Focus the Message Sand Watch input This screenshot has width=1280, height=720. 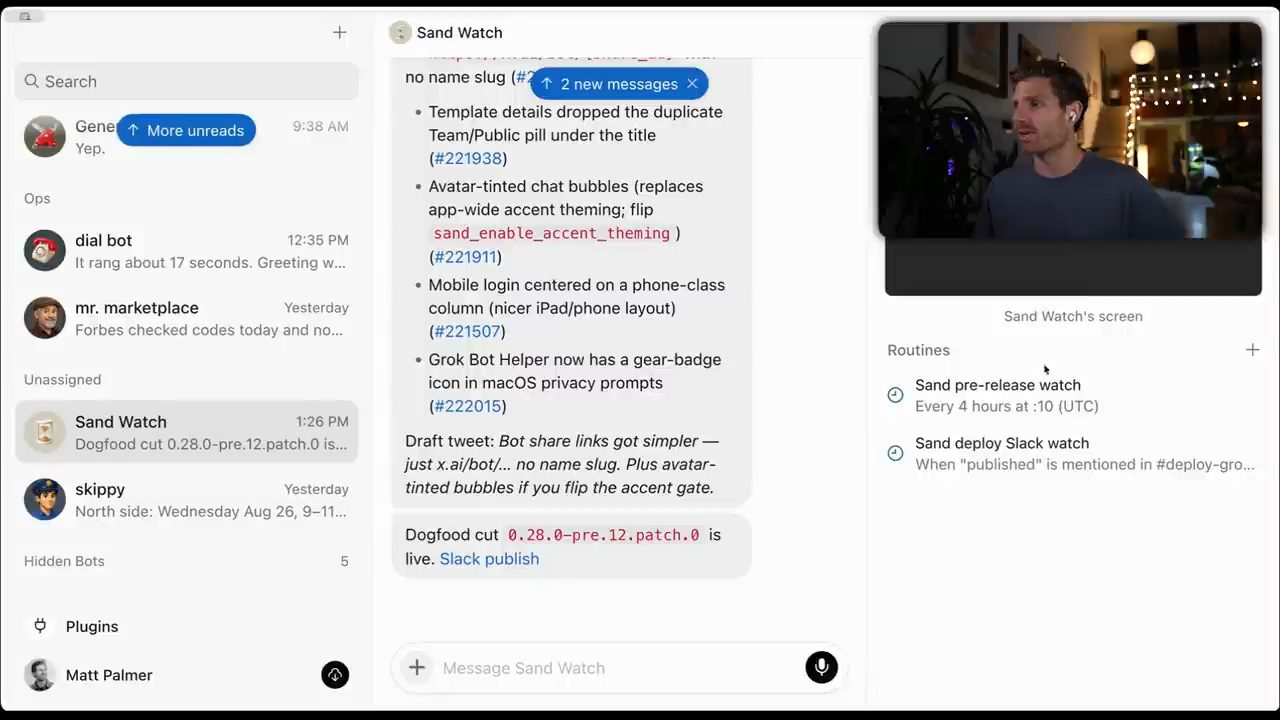tap(618, 668)
